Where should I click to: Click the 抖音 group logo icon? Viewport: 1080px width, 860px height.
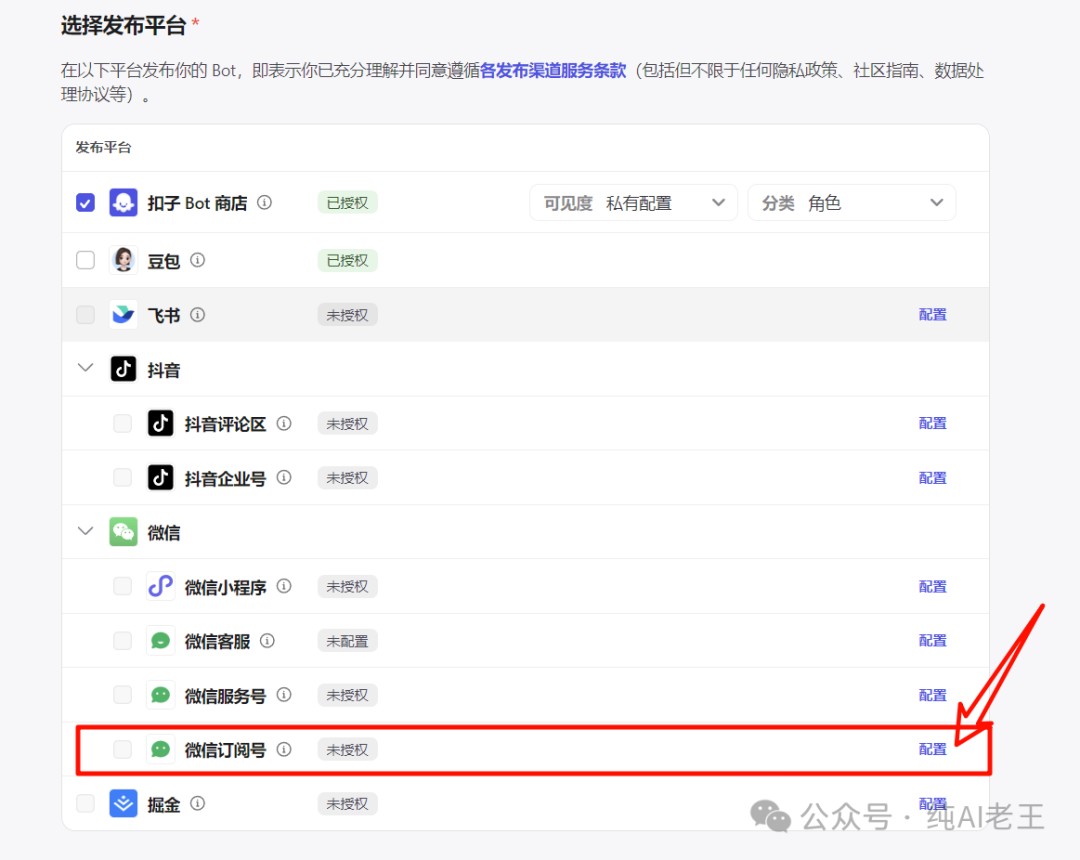click(123, 369)
